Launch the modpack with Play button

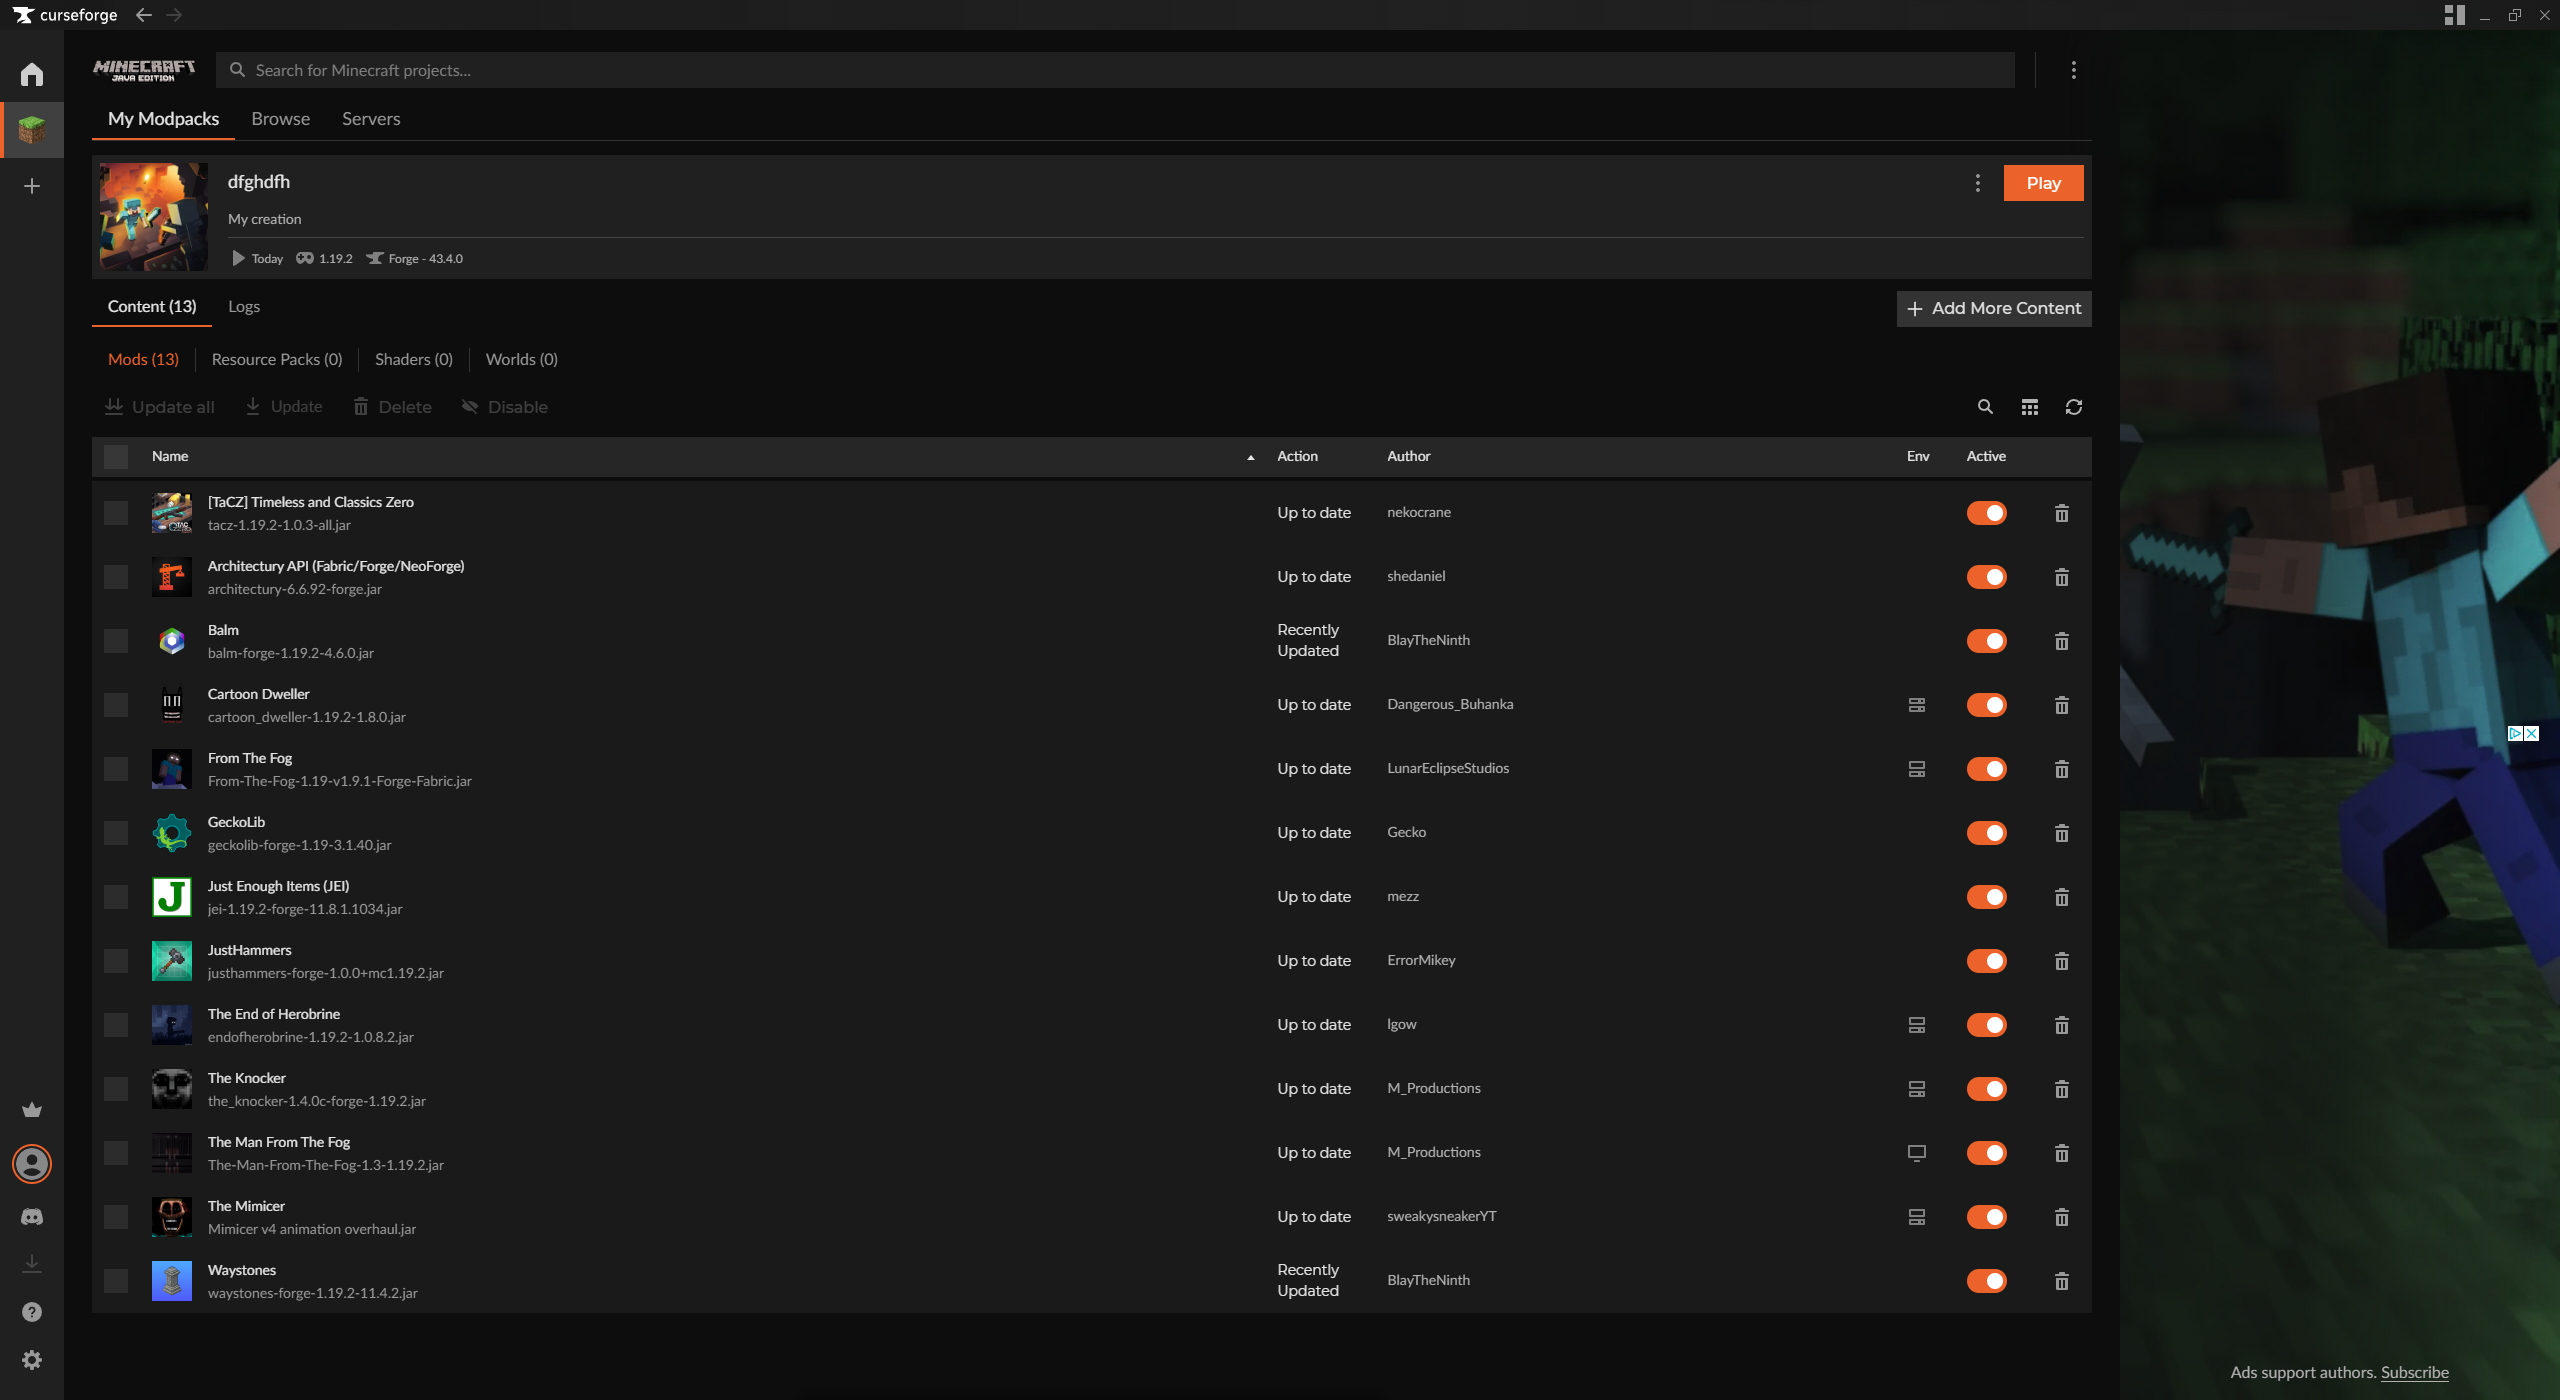coord(2043,183)
